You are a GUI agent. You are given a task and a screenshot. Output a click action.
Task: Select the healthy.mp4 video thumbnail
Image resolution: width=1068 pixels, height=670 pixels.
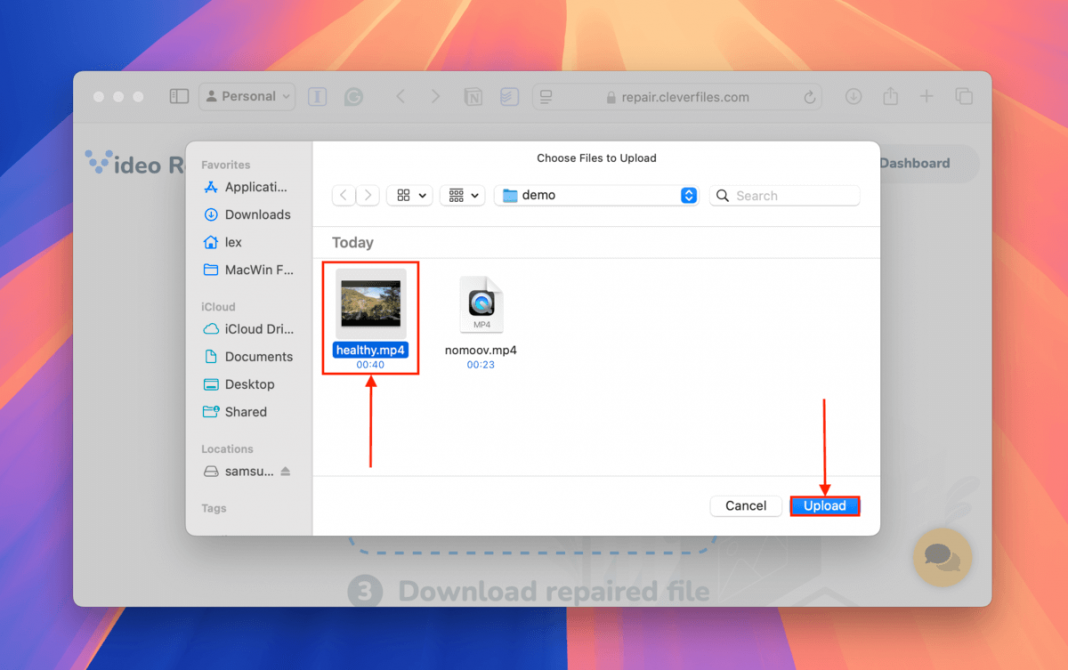coord(370,303)
